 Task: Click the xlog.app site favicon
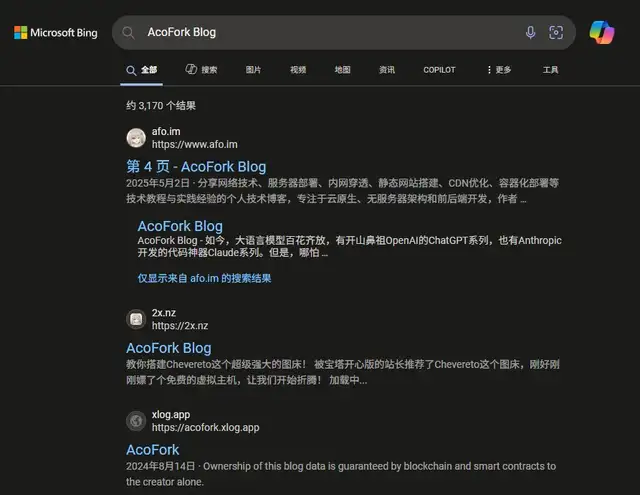[136, 421]
